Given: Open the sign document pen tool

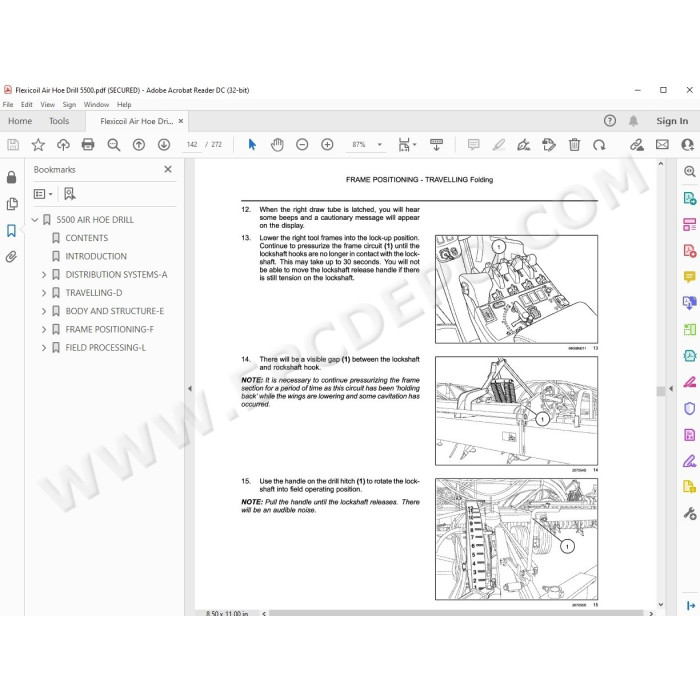Looking at the screenshot, I should click(523, 145).
